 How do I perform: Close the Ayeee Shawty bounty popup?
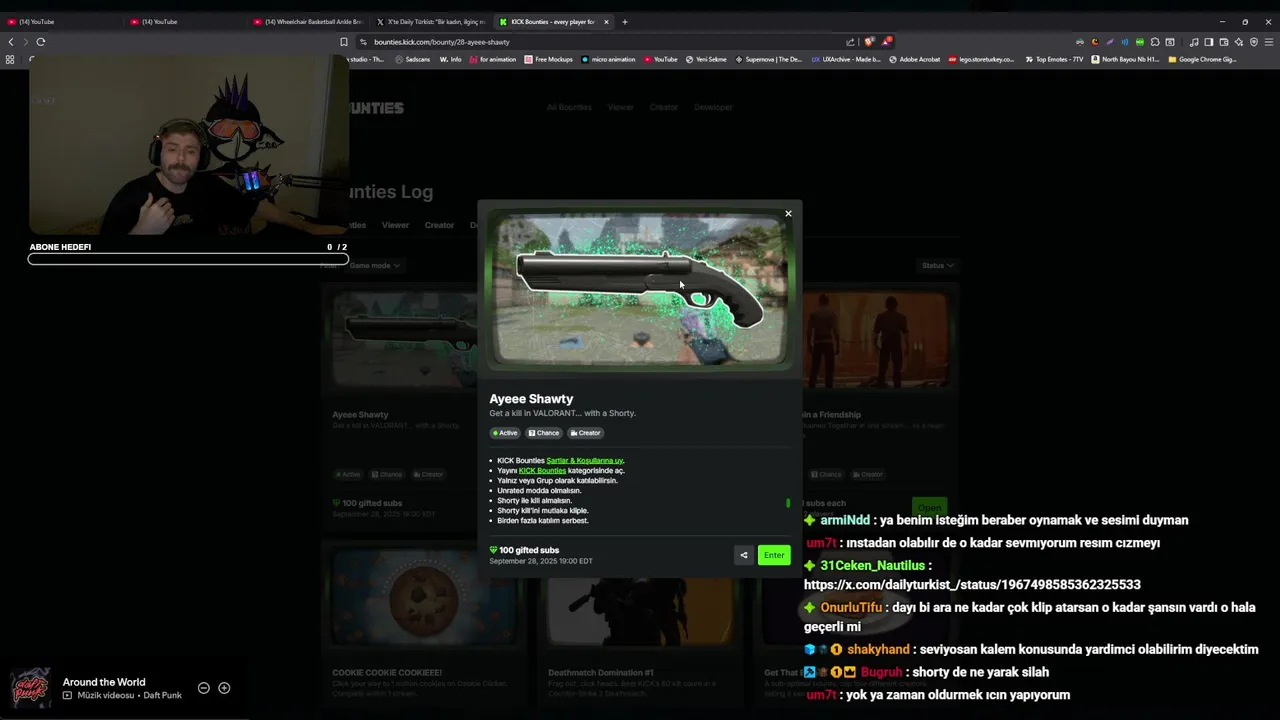[x=788, y=213]
